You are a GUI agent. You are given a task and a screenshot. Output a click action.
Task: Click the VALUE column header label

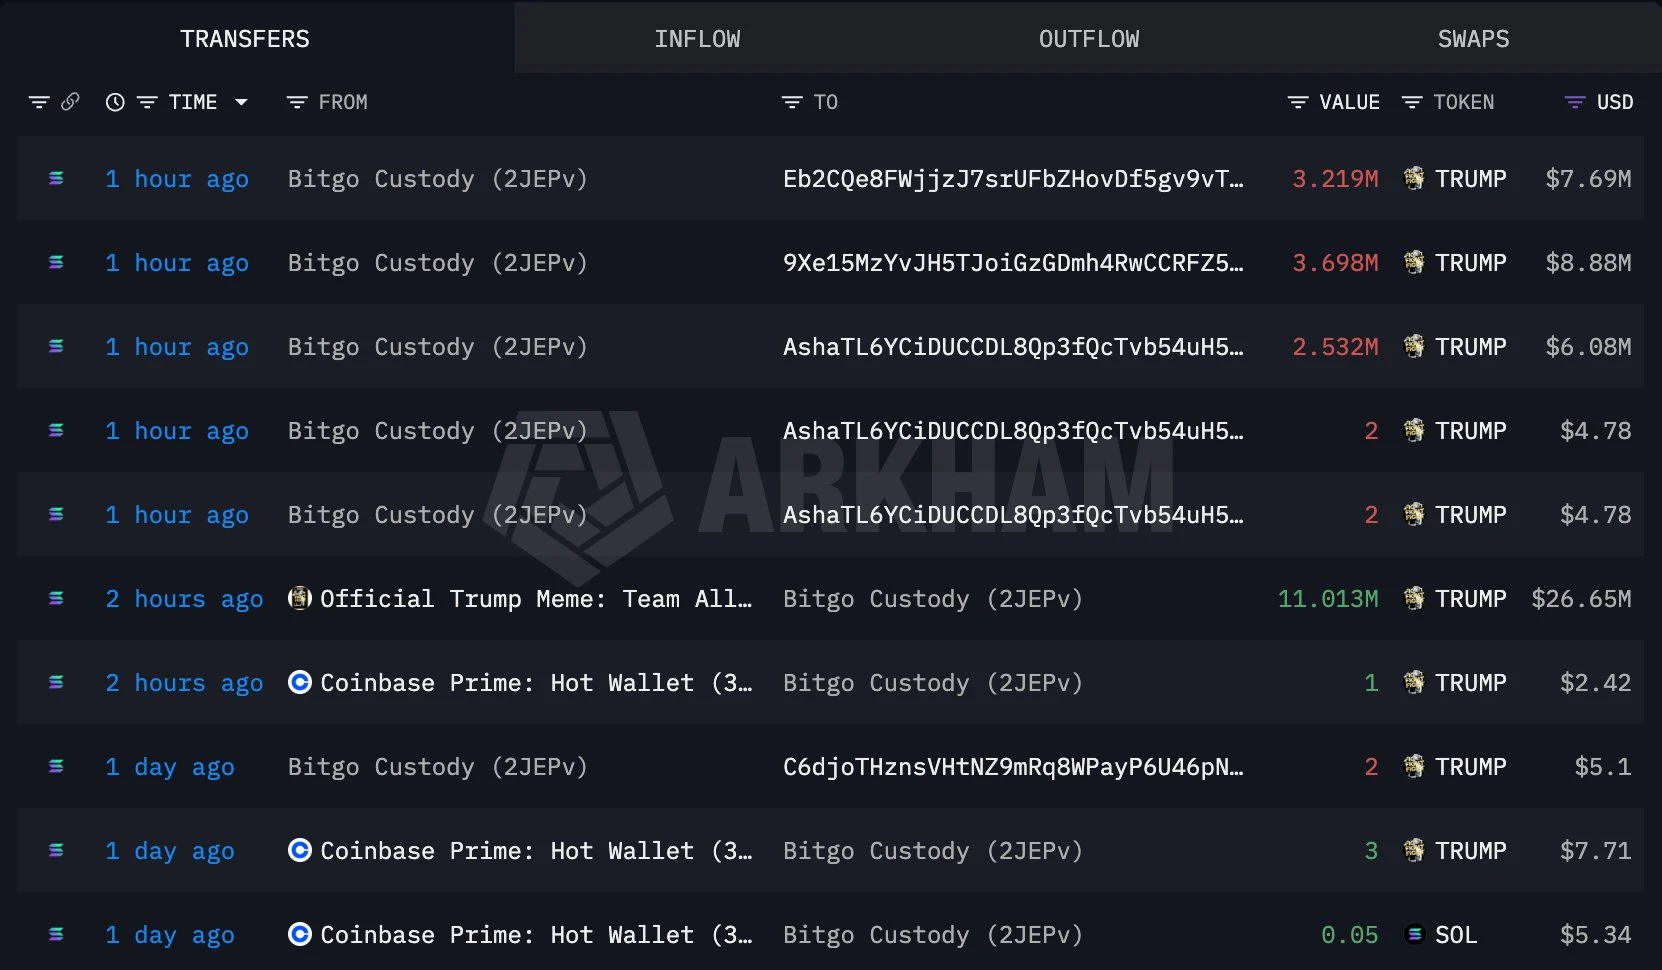(1349, 102)
